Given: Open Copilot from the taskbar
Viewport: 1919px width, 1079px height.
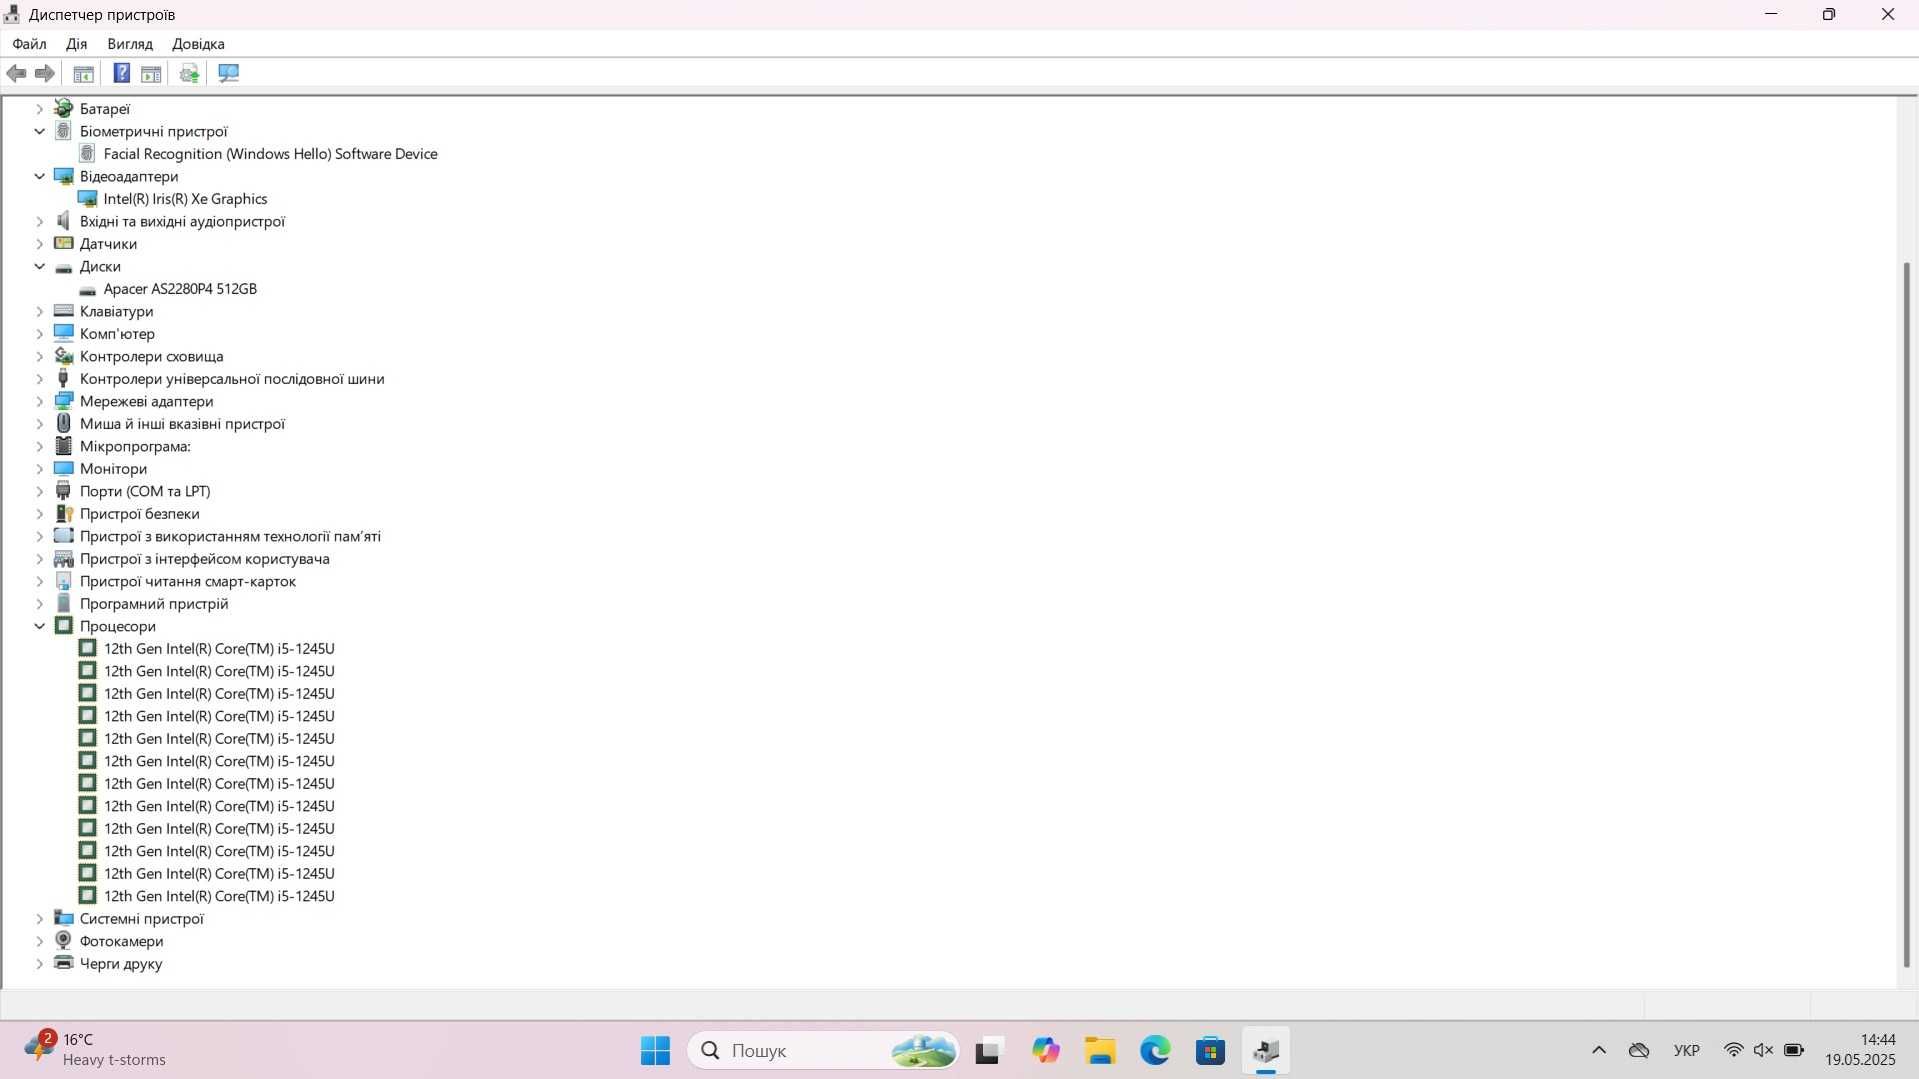Looking at the screenshot, I should [x=1045, y=1050].
